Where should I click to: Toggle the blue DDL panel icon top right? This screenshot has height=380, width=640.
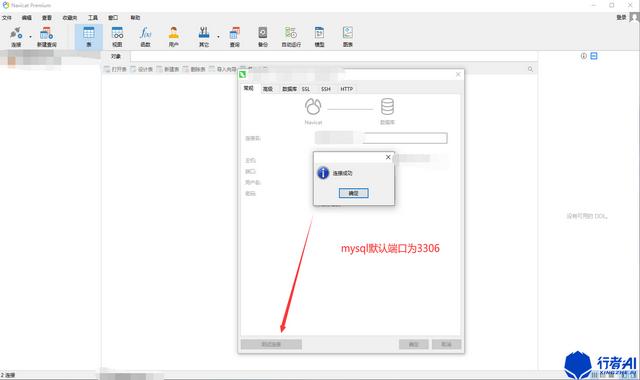pyautogui.click(x=594, y=56)
